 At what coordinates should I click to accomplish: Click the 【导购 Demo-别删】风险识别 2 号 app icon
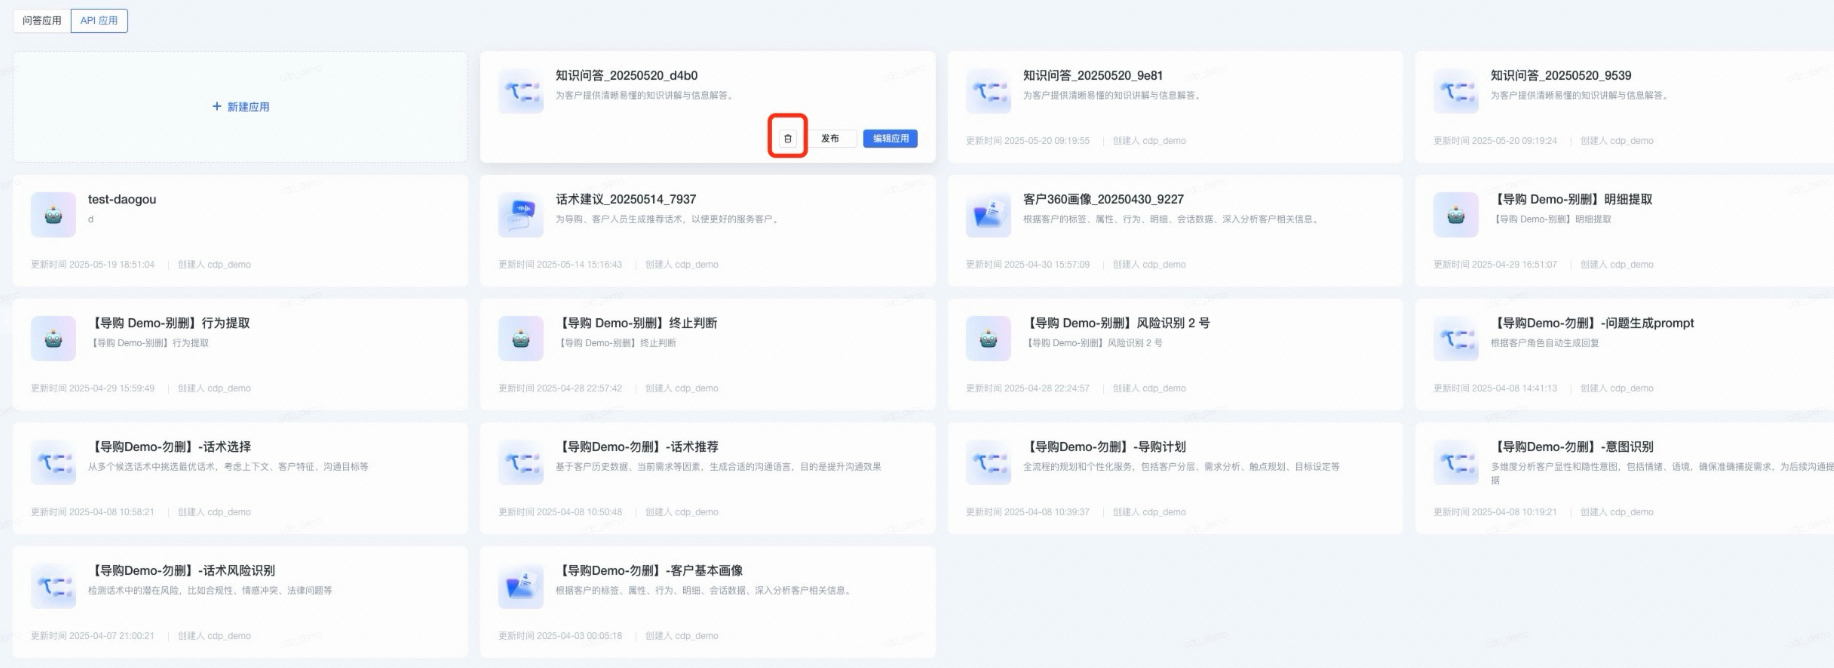pos(988,339)
